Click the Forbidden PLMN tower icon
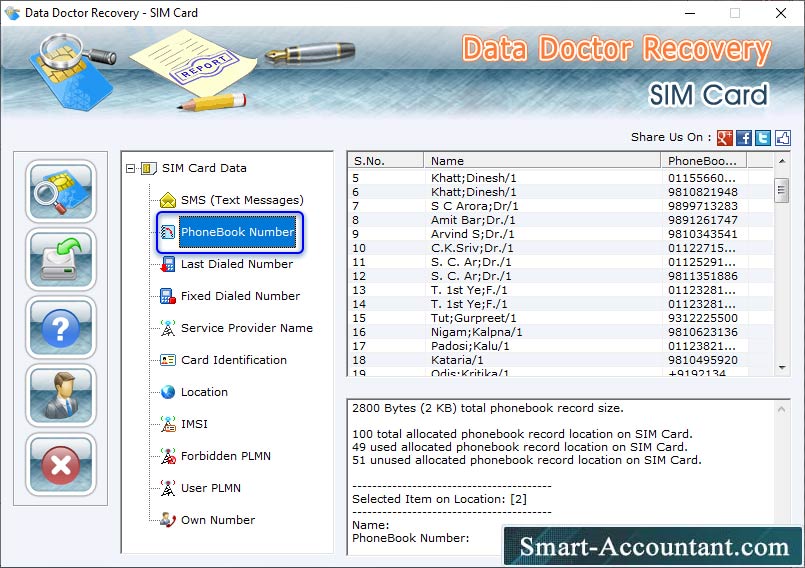This screenshot has width=805, height=568. tap(168, 456)
